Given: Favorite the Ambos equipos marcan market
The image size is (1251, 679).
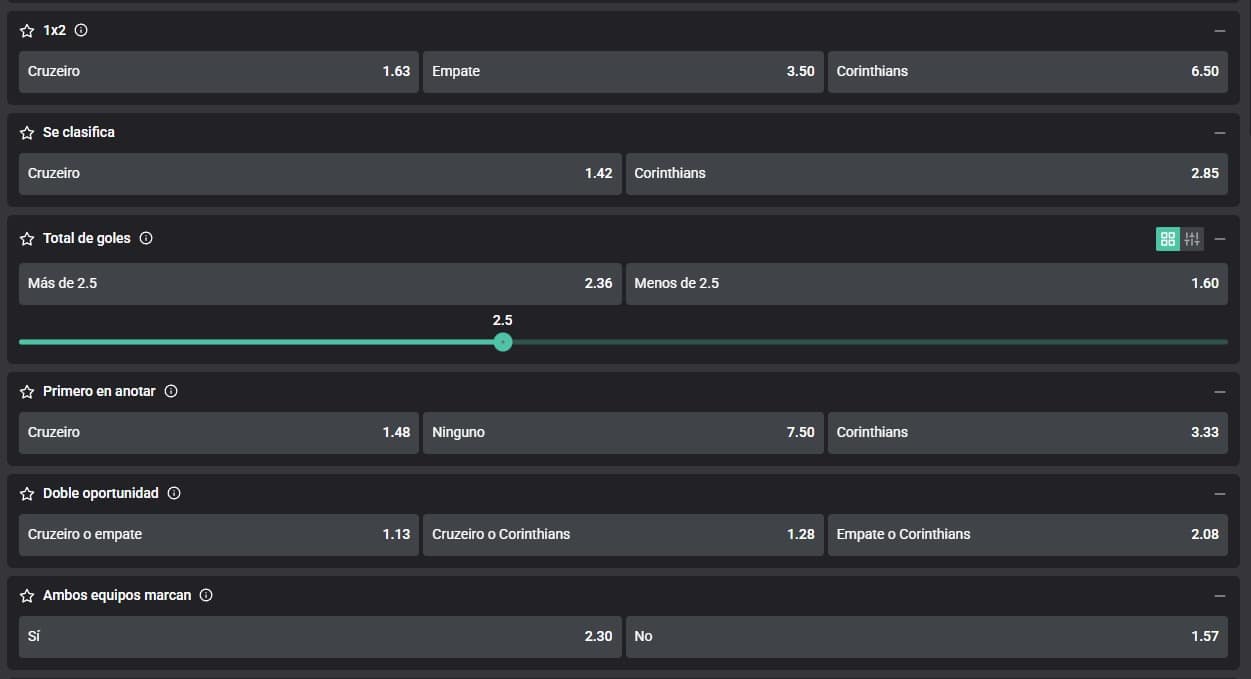Looking at the screenshot, I should click(x=27, y=596).
